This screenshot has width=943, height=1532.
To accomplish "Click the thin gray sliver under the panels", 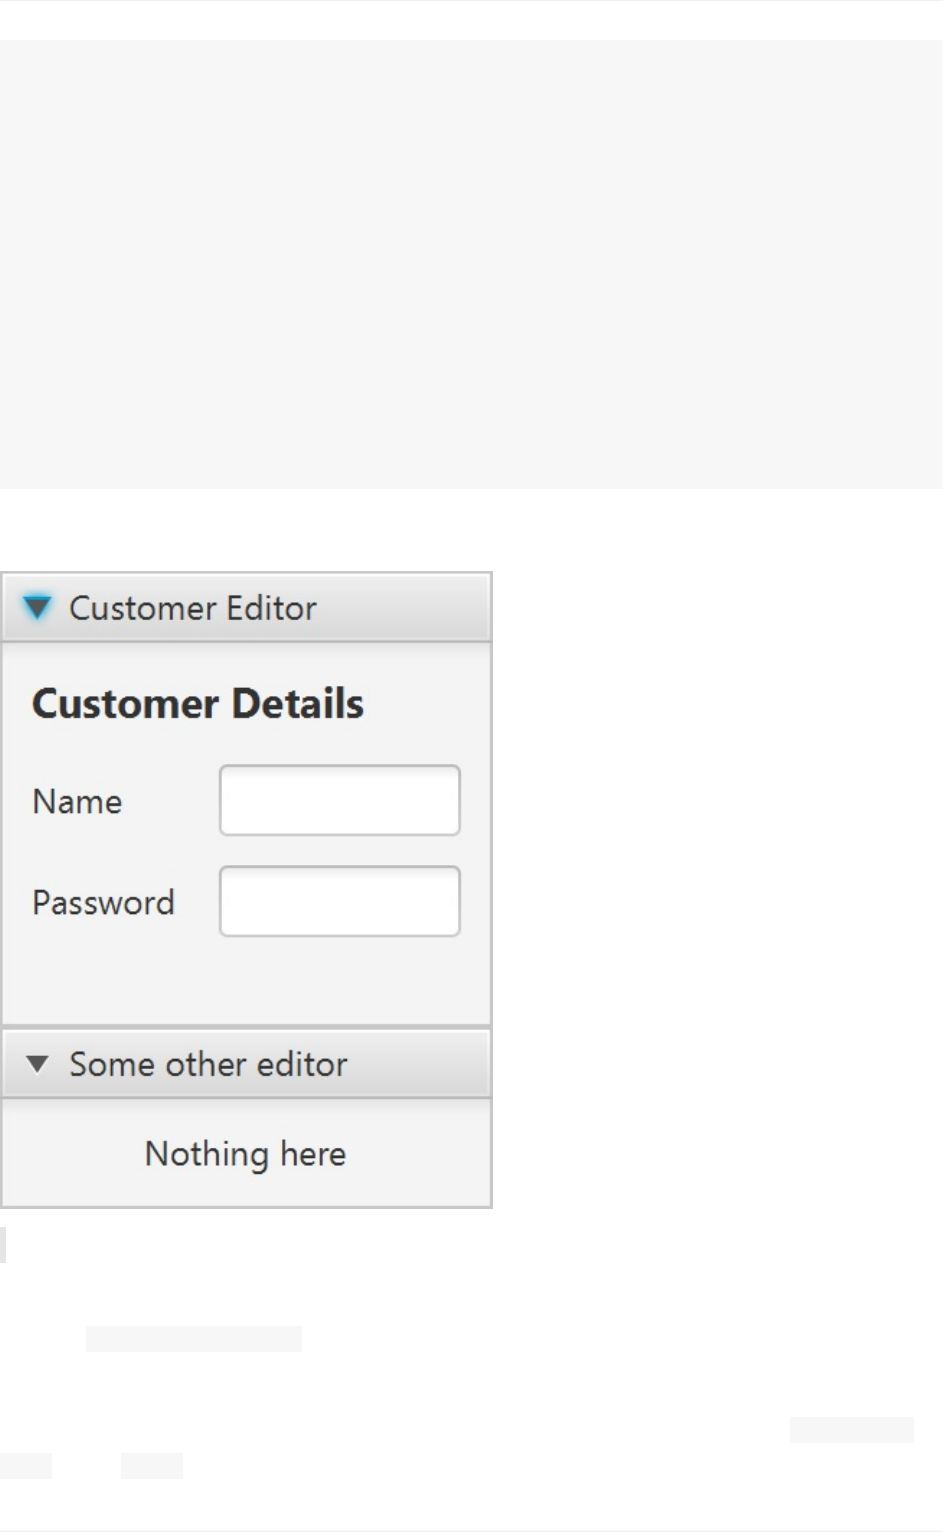I will [x=3, y=1245].
